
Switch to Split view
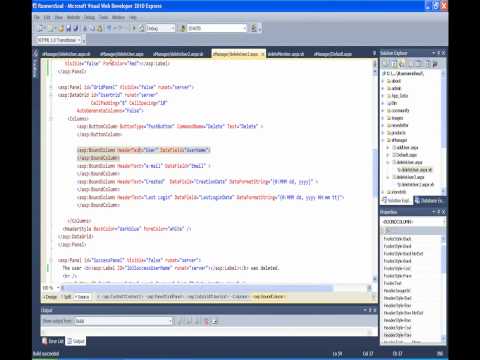click(67, 297)
